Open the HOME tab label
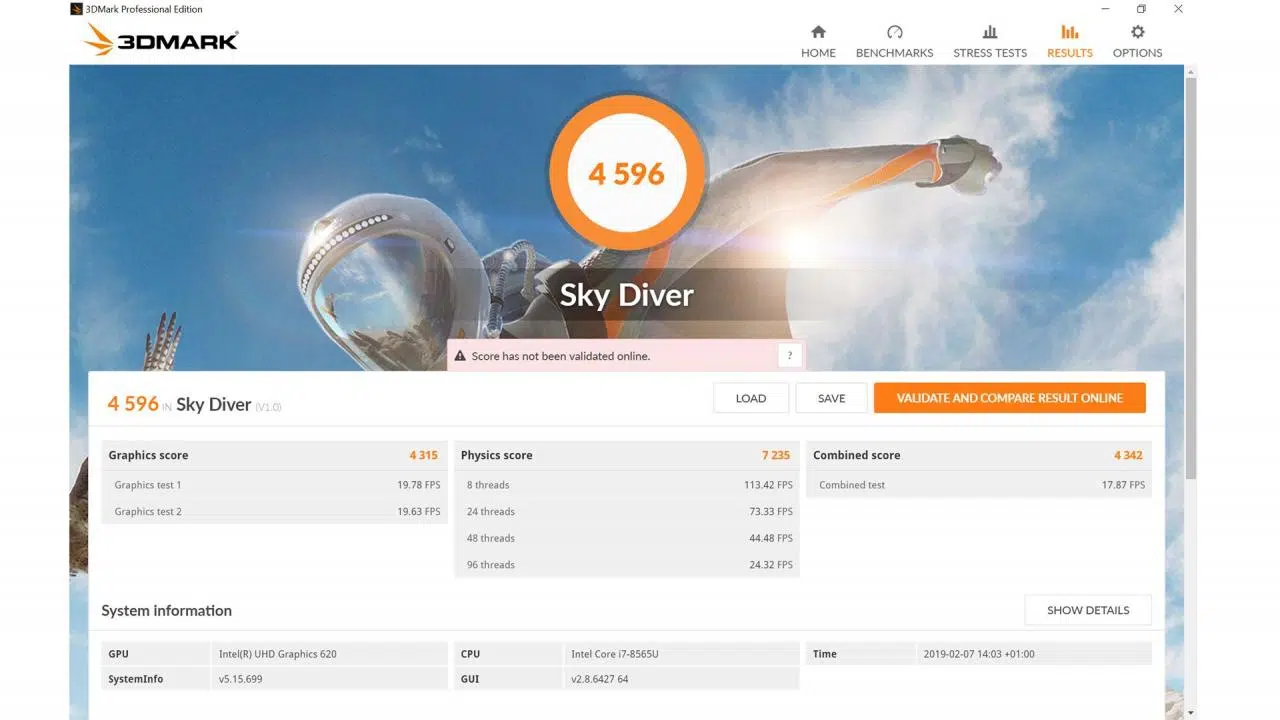1280x720 pixels. coord(818,53)
